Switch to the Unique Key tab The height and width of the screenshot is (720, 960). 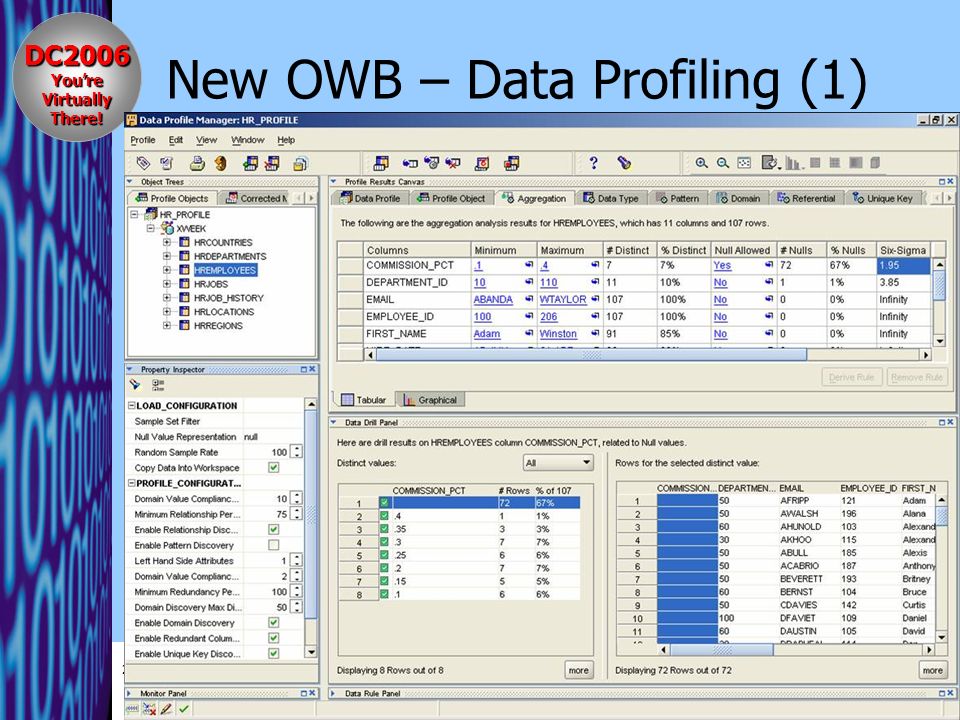coord(883,198)
